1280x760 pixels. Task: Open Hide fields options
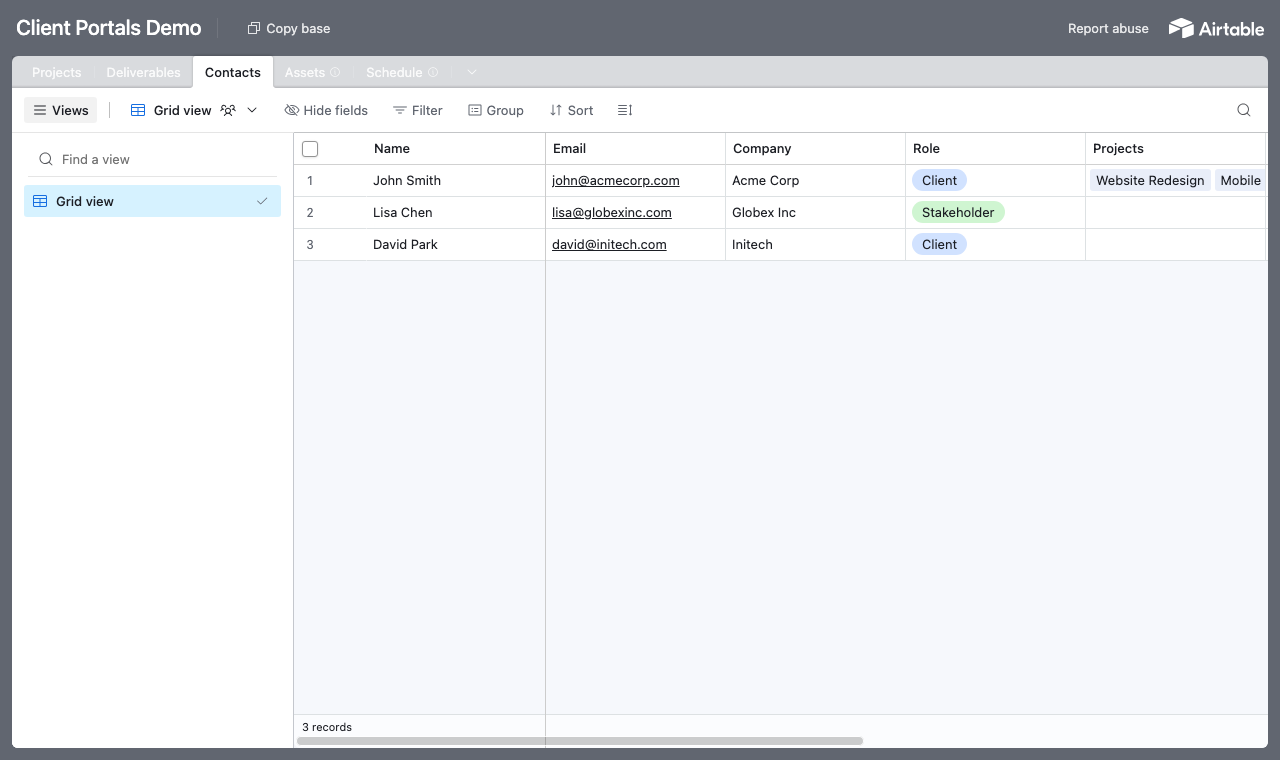[326, 110]
